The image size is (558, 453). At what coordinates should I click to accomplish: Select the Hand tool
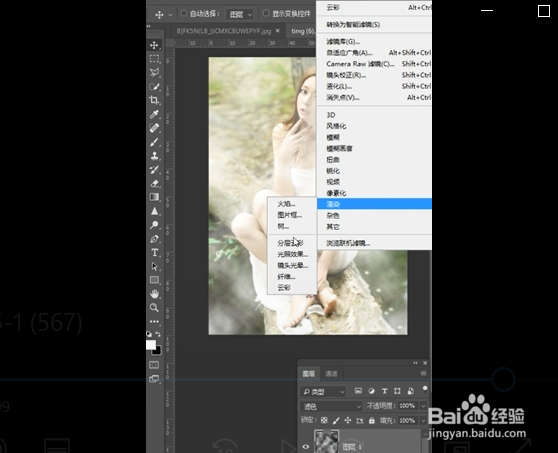[154, 294]
